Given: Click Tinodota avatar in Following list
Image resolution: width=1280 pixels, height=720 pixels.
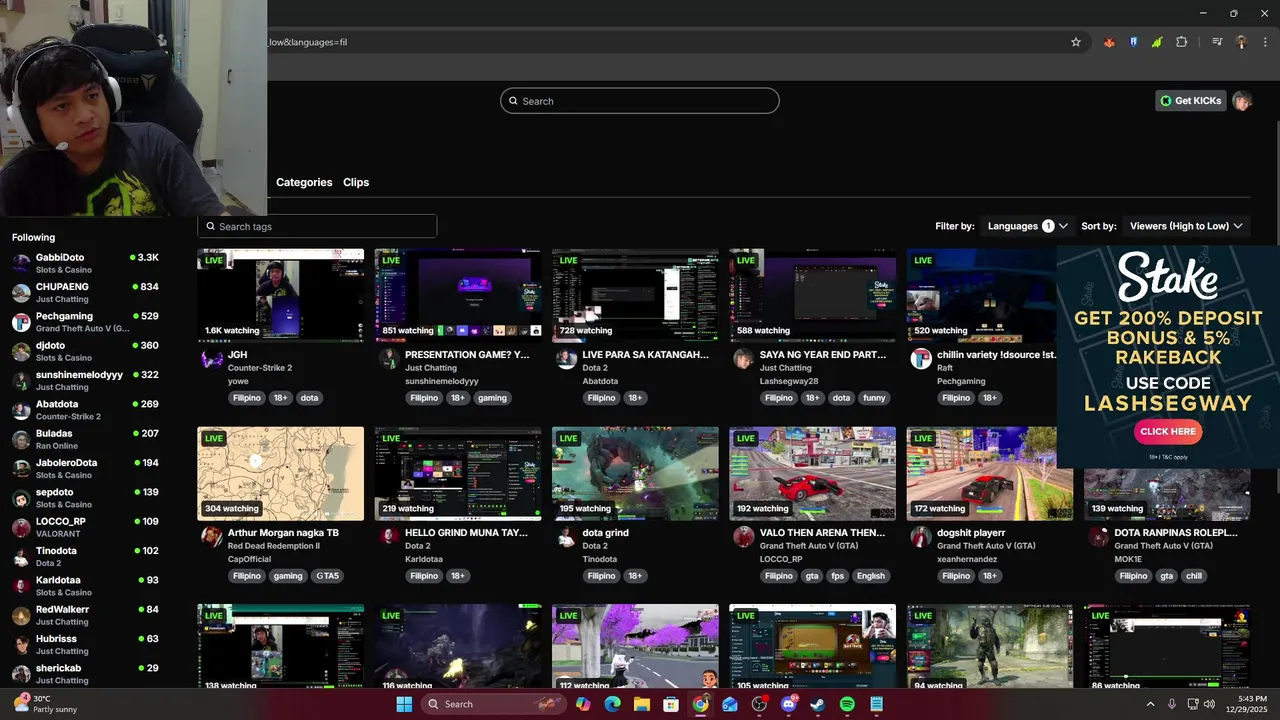Looking at the screenshot, I should coord(21,557).
